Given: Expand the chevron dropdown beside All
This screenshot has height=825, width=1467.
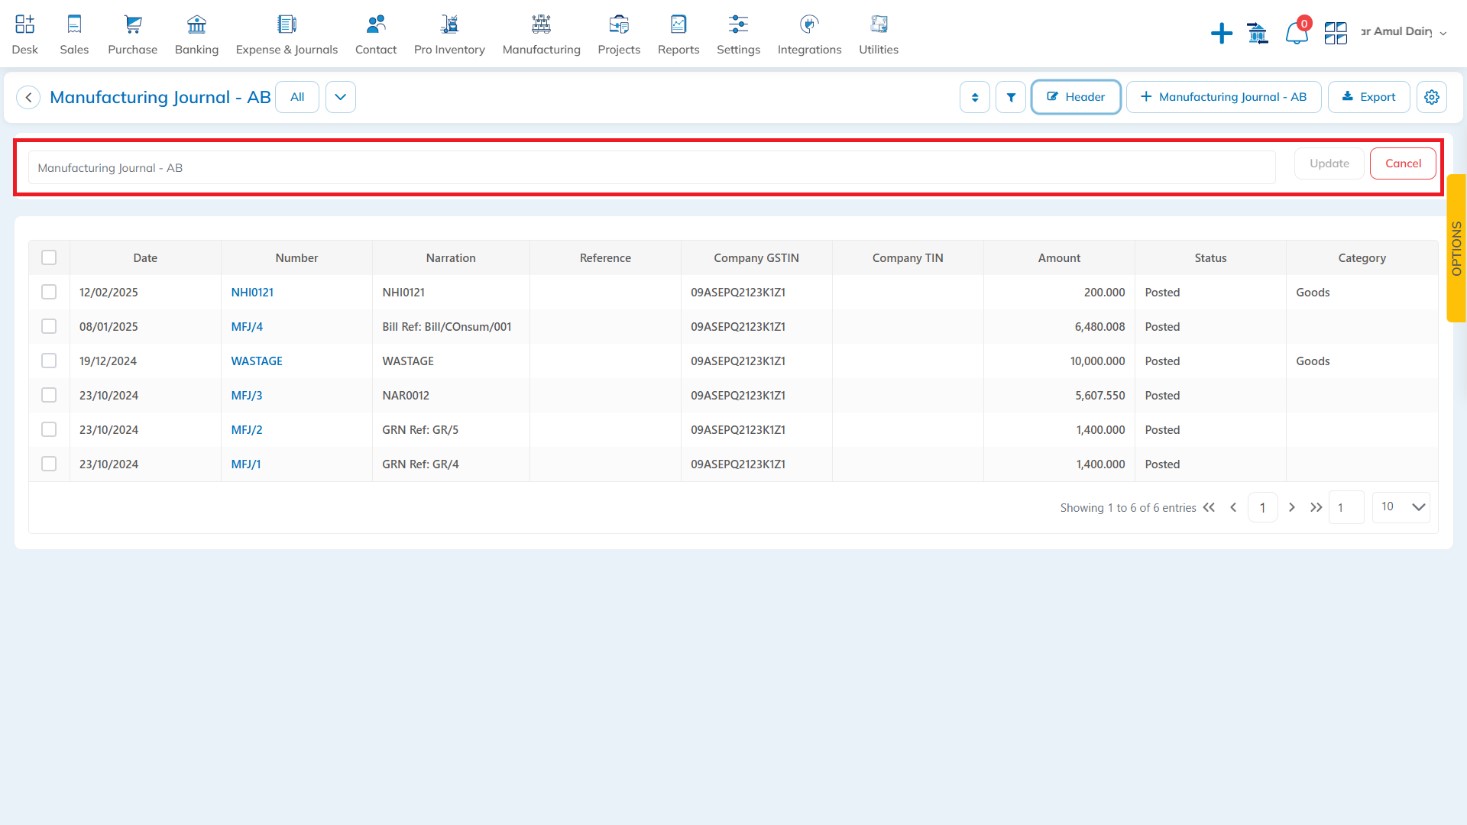Looking at the screenshot, I should [x=340, y=97].
